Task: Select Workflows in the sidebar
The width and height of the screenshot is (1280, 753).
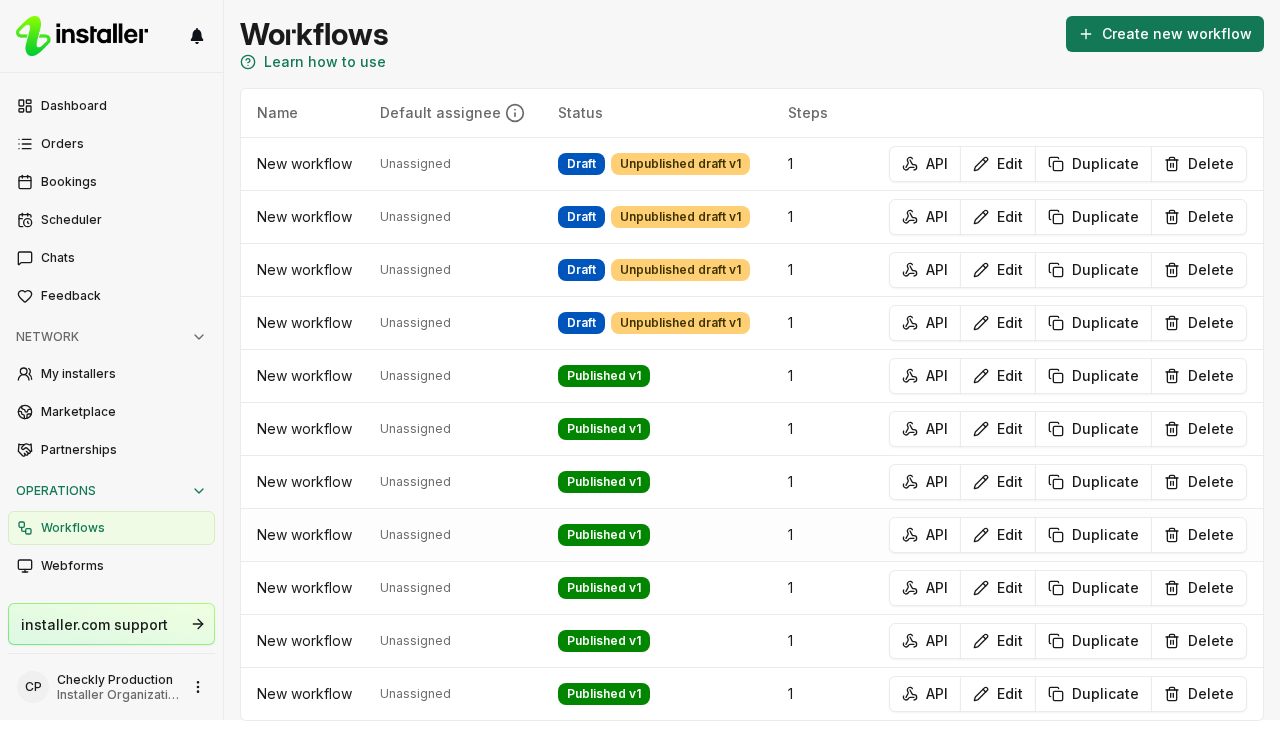Action: coord(111,528)
